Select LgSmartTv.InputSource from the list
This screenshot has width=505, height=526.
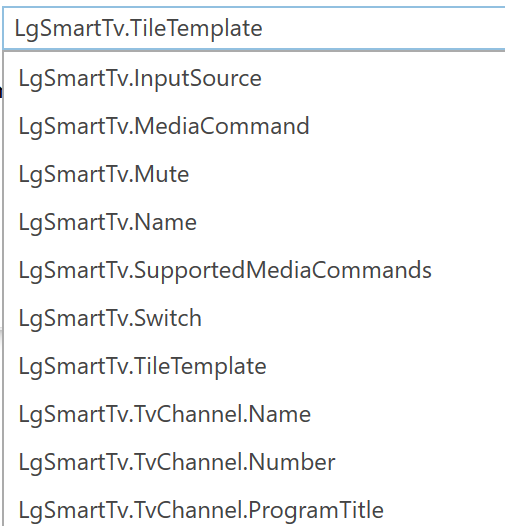point(254,78)
